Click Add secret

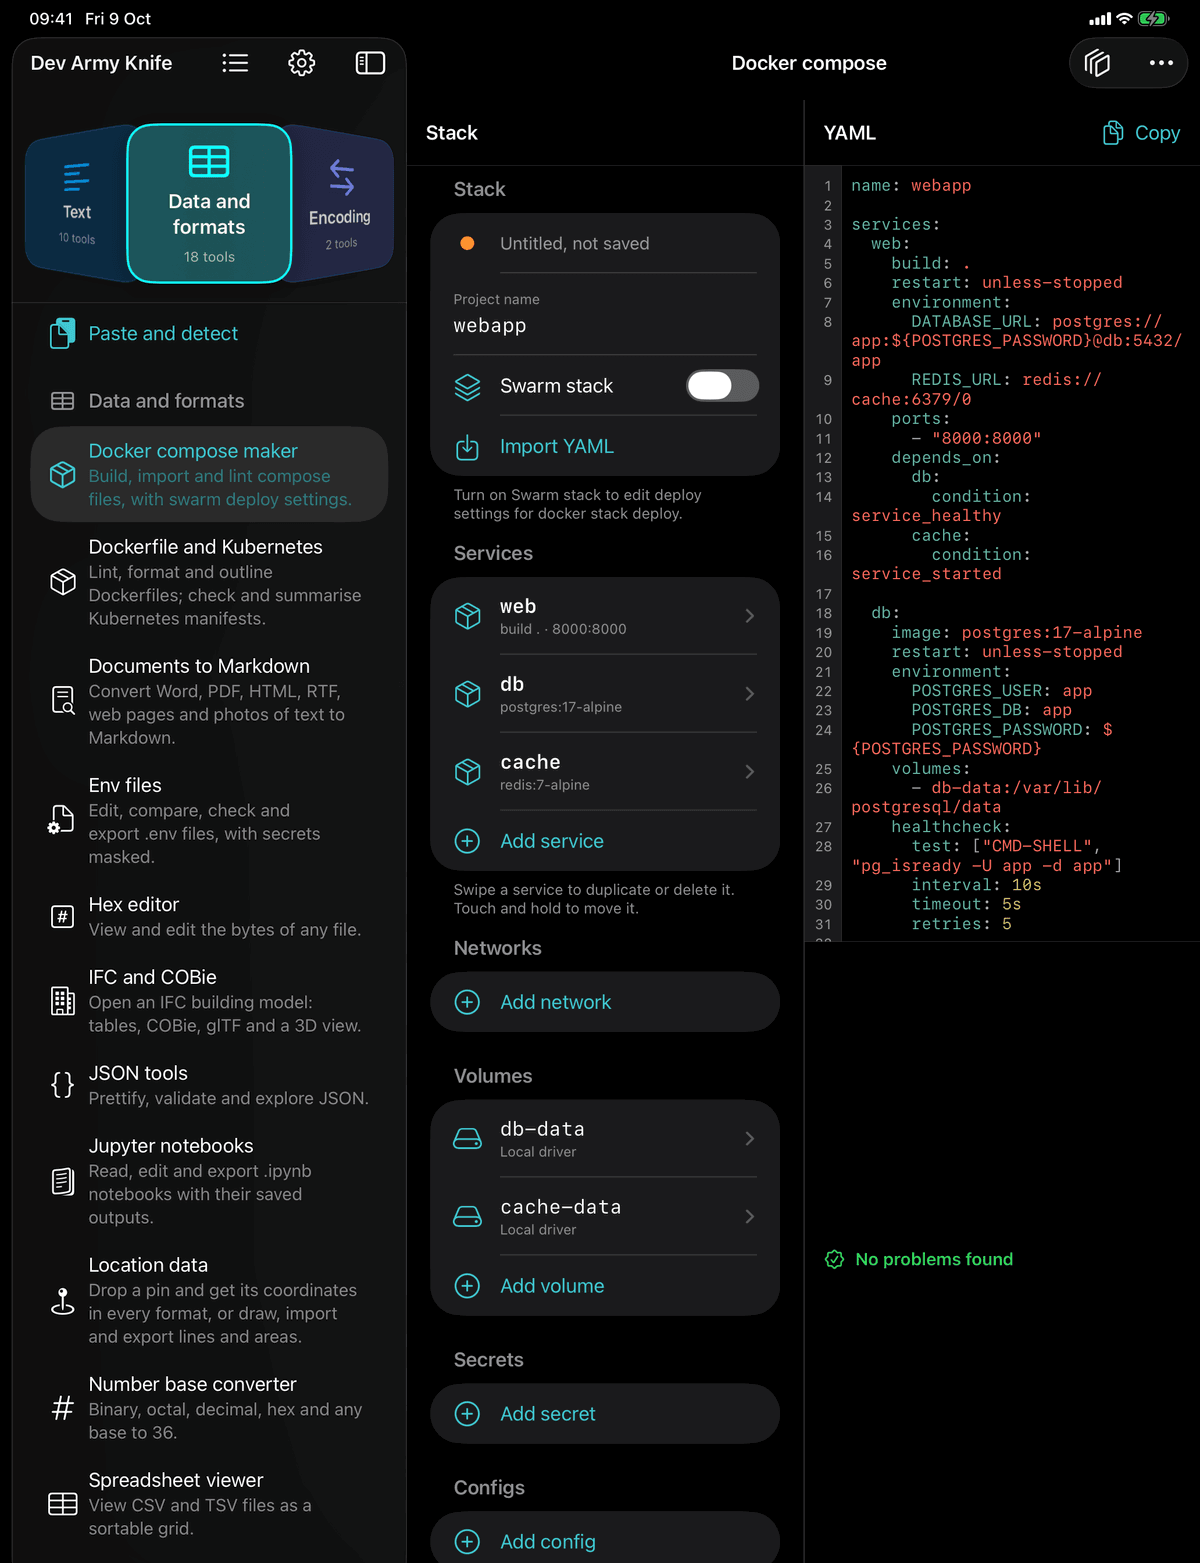coord(548,1414)
